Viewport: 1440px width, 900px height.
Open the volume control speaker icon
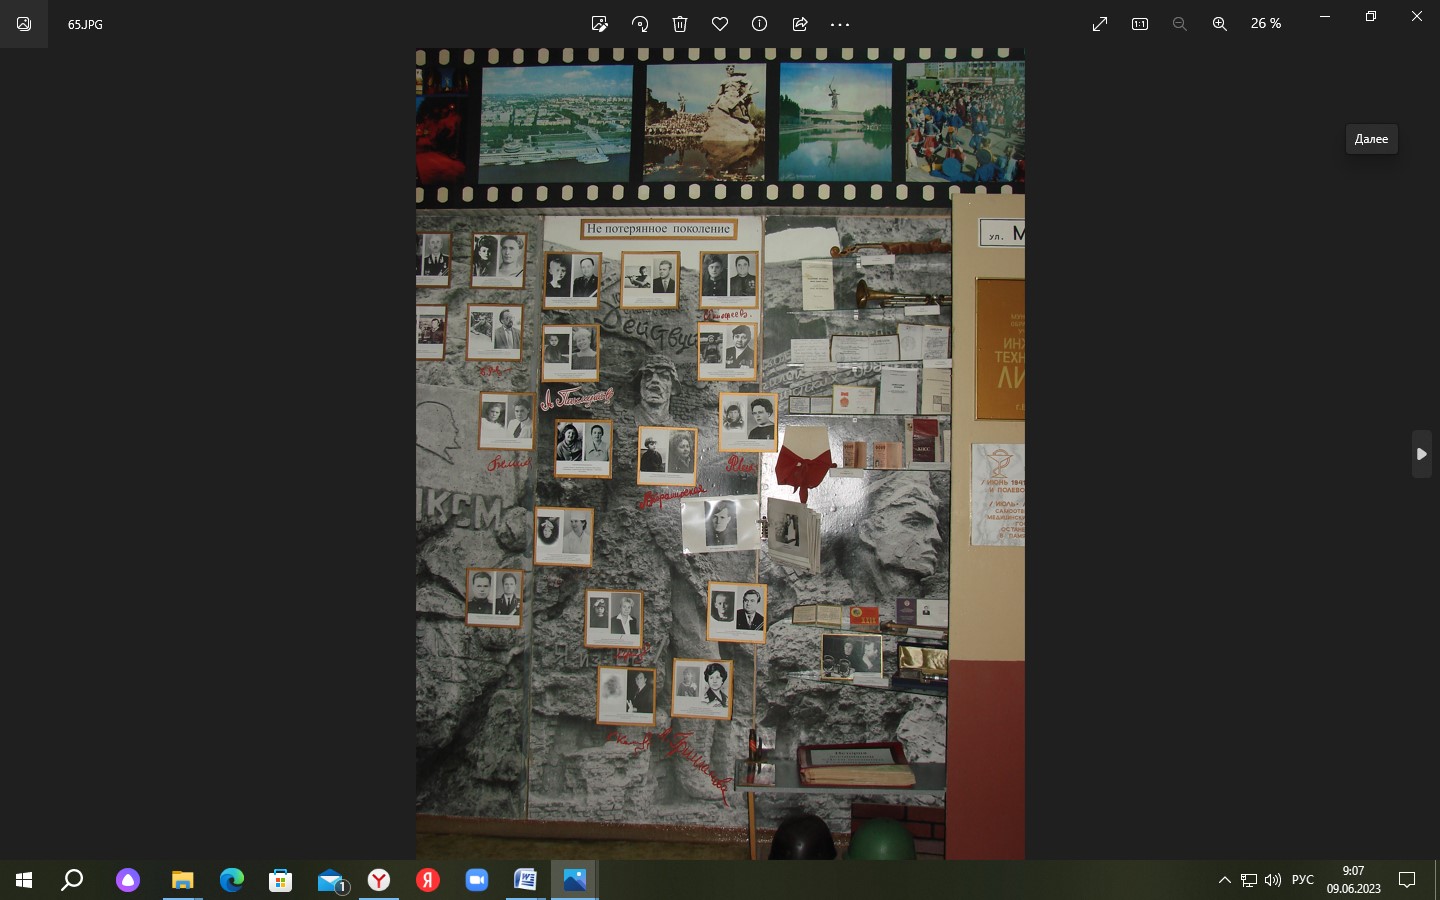pos(1273,880)
